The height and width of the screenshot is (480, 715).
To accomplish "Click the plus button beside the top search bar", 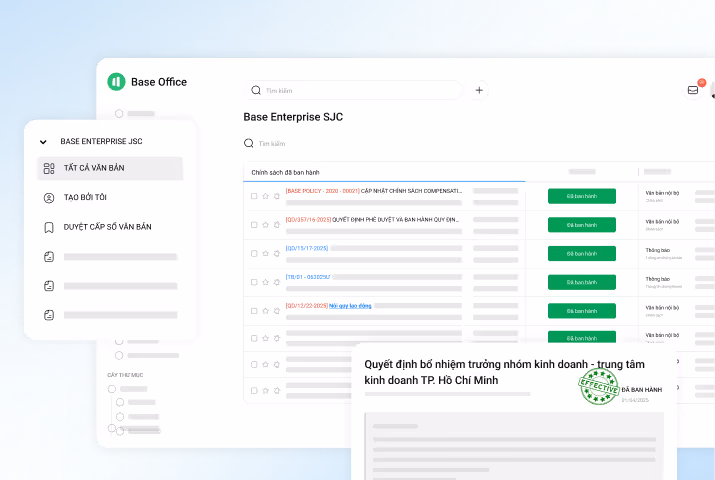I will point(479,90).
